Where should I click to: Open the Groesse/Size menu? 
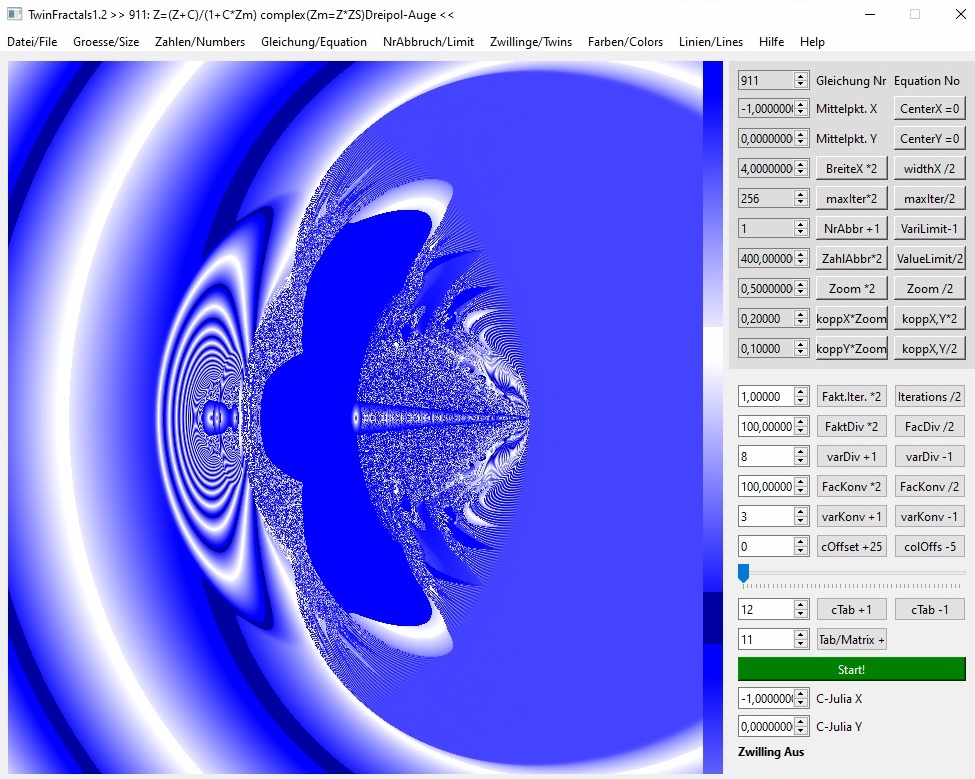pos(106,42)
